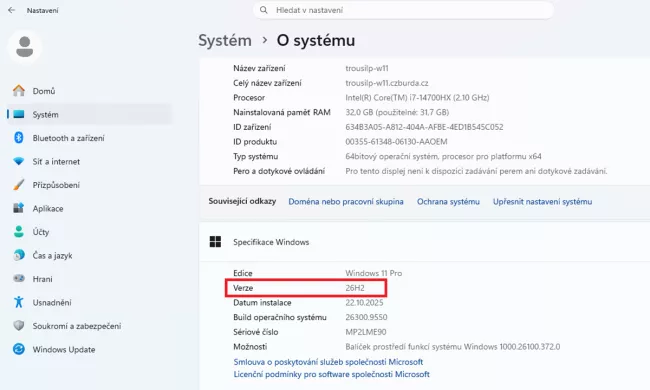Open the user profile avatar
Viewport: 650px width, 390px height.
point(24,46)
